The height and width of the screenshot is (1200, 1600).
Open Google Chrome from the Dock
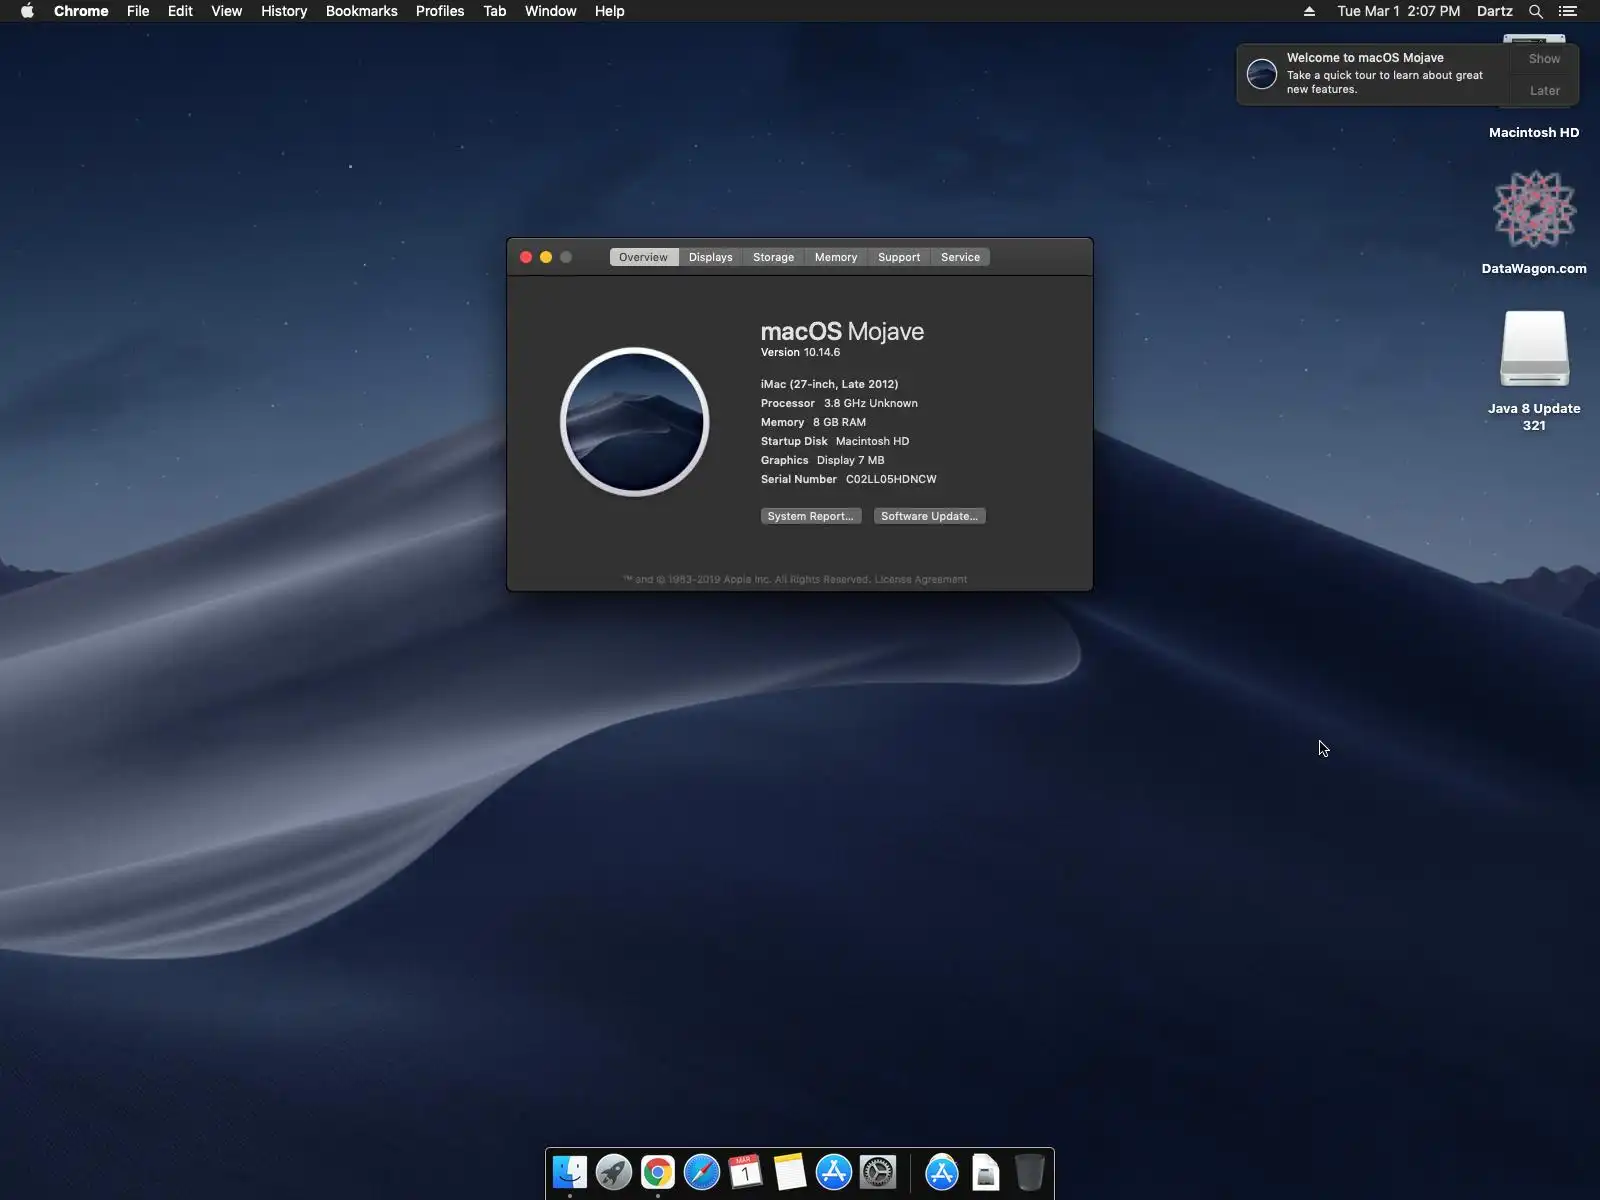658,1172
